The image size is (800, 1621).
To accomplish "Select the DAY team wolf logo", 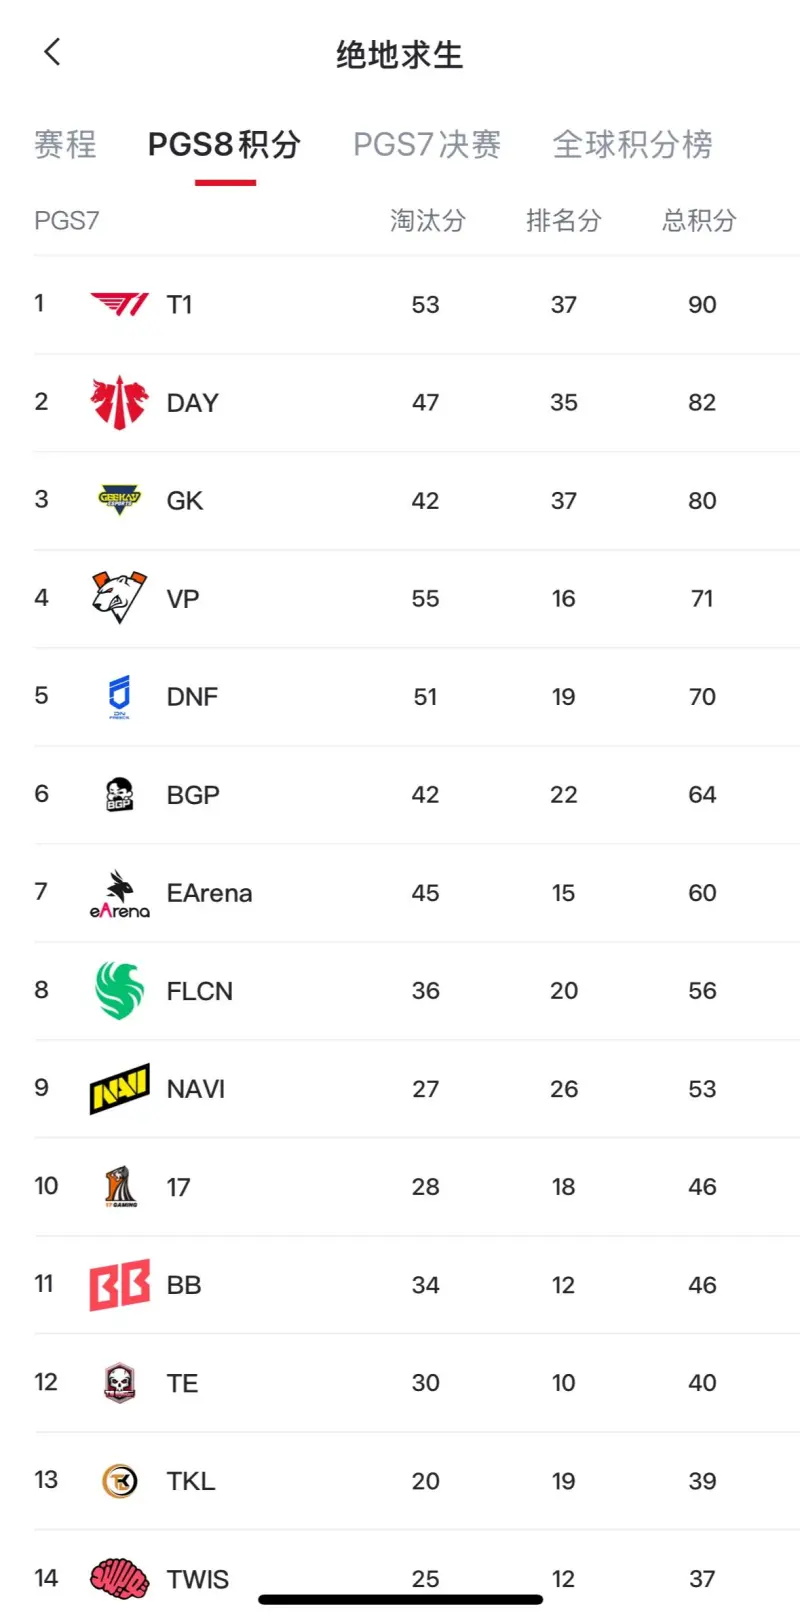I will (119, 402).
